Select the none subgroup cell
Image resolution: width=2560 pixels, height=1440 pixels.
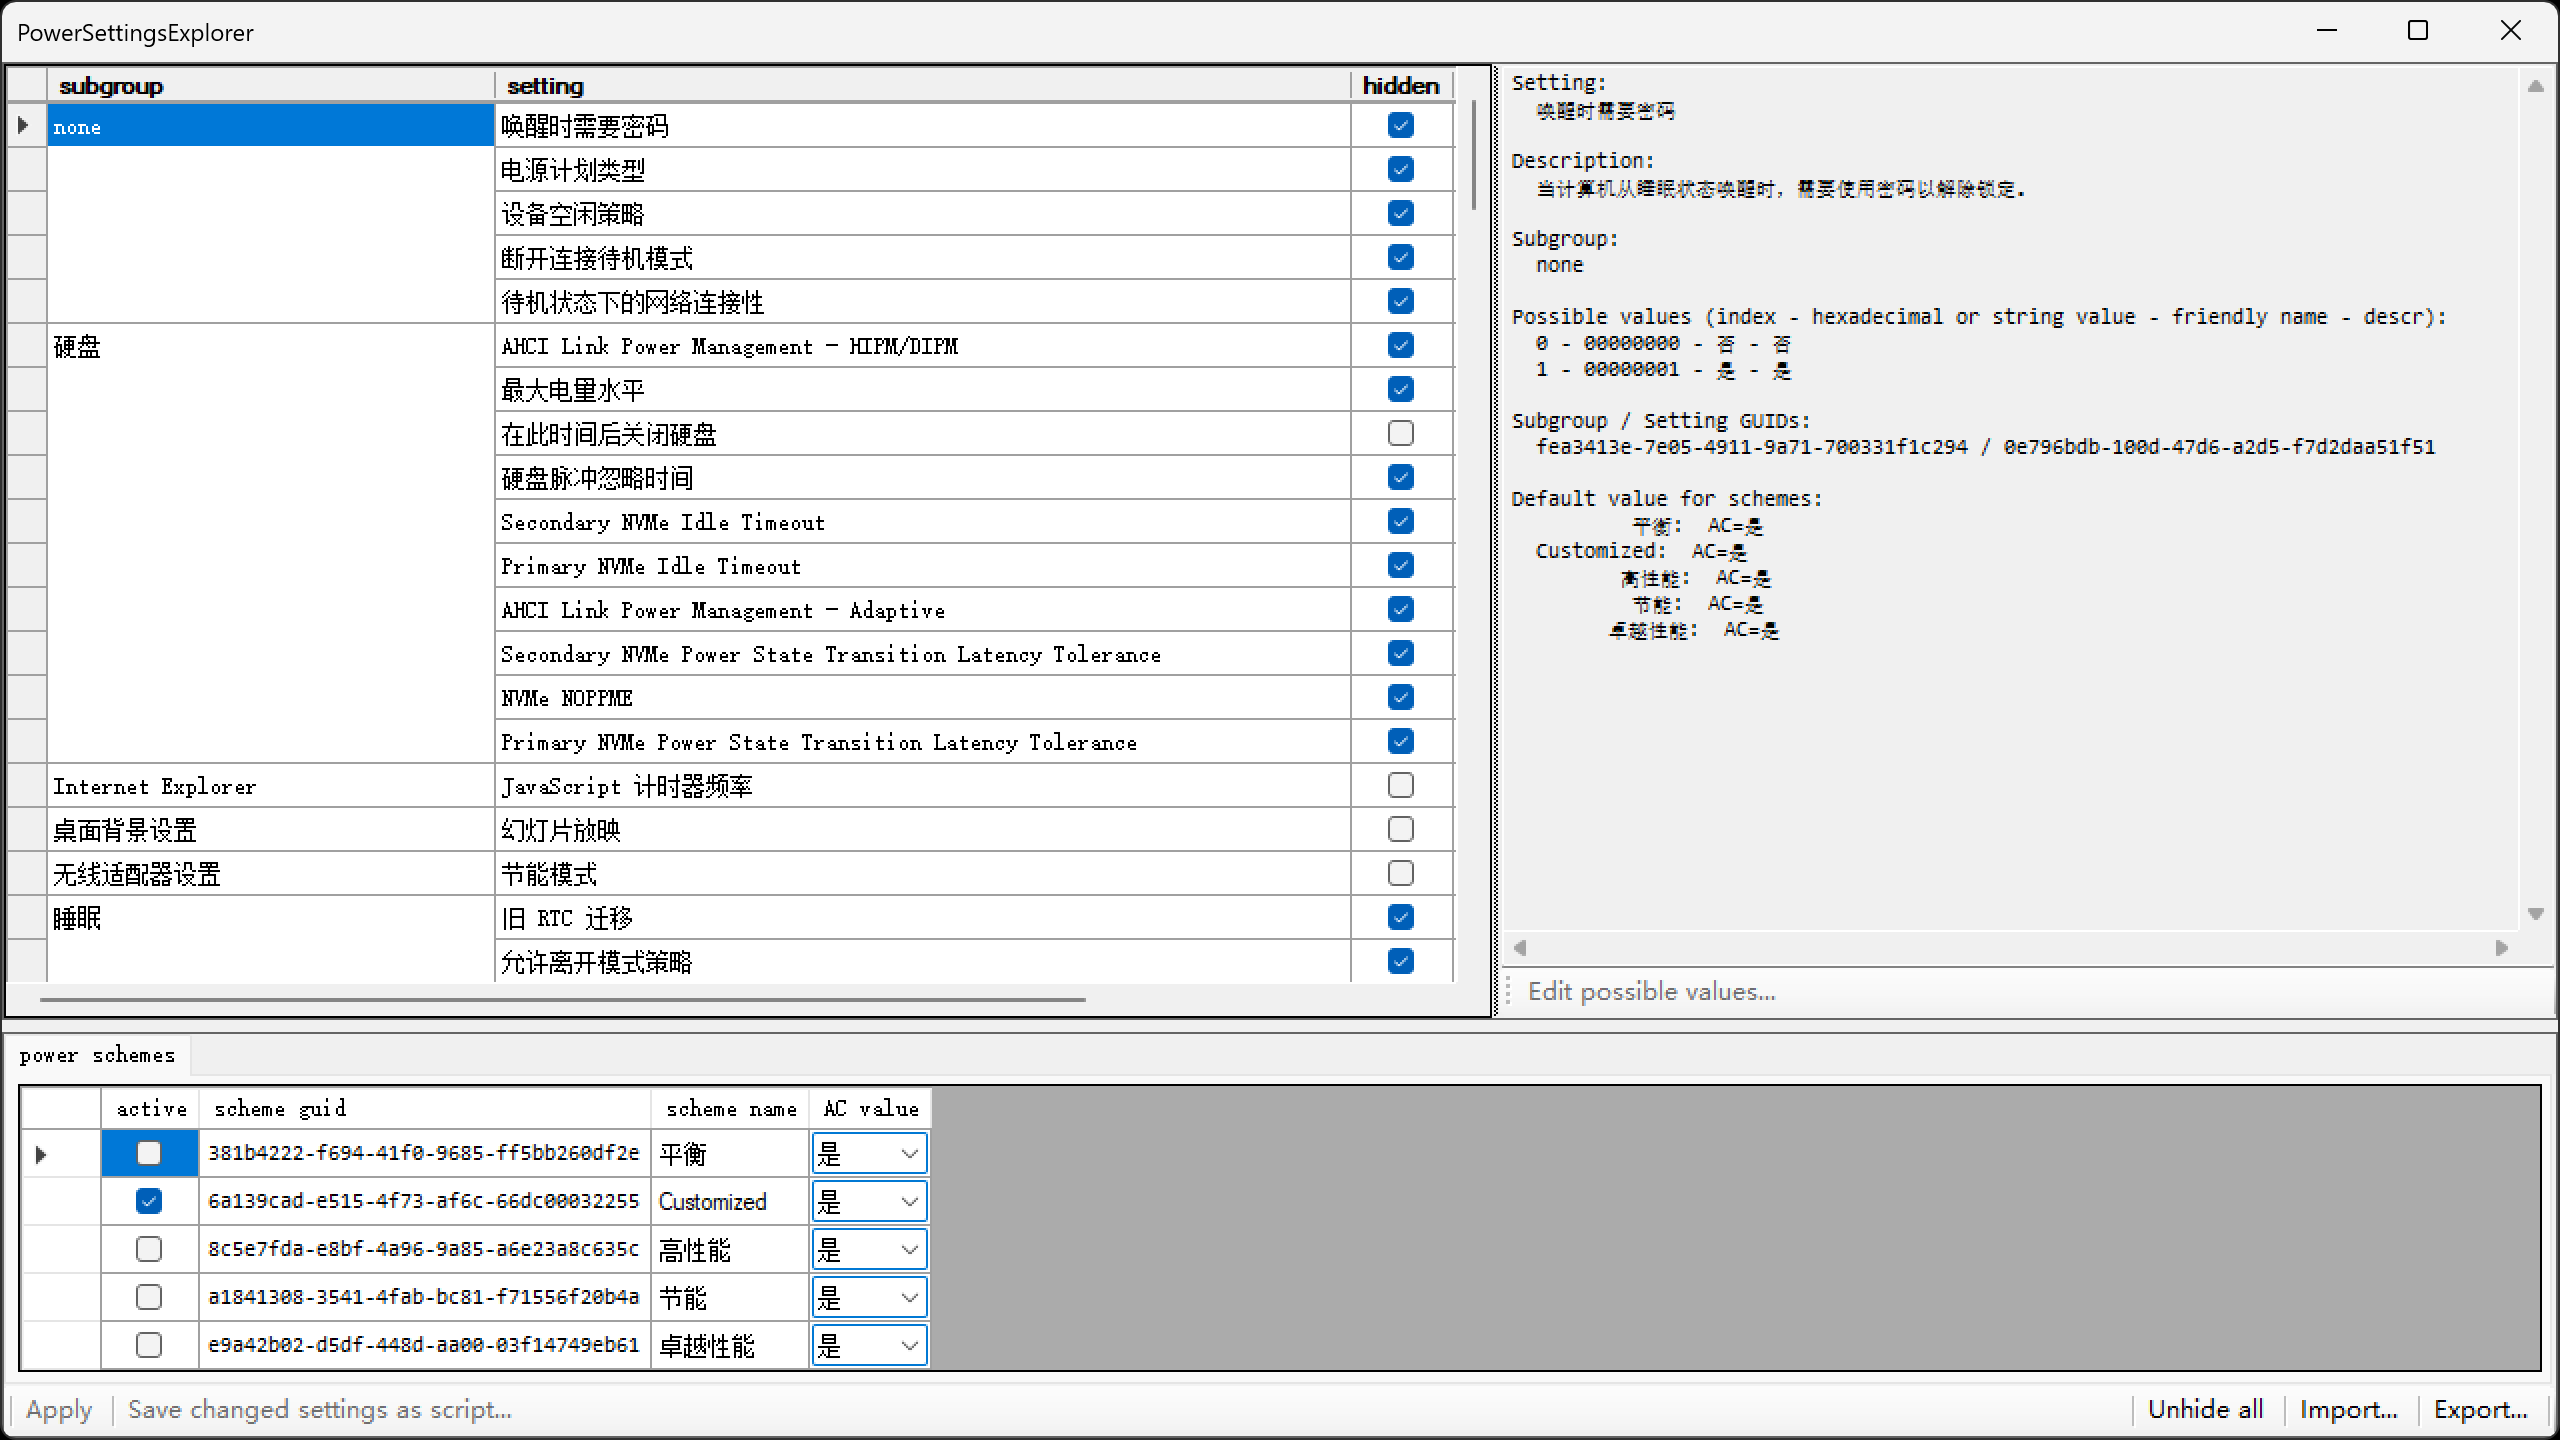coord(271,126)
